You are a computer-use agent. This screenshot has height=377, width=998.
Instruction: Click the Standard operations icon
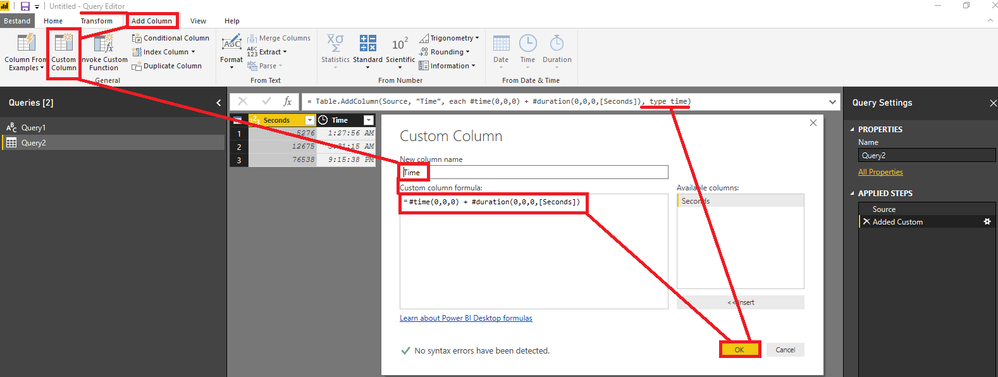click(x=367, y=43)
